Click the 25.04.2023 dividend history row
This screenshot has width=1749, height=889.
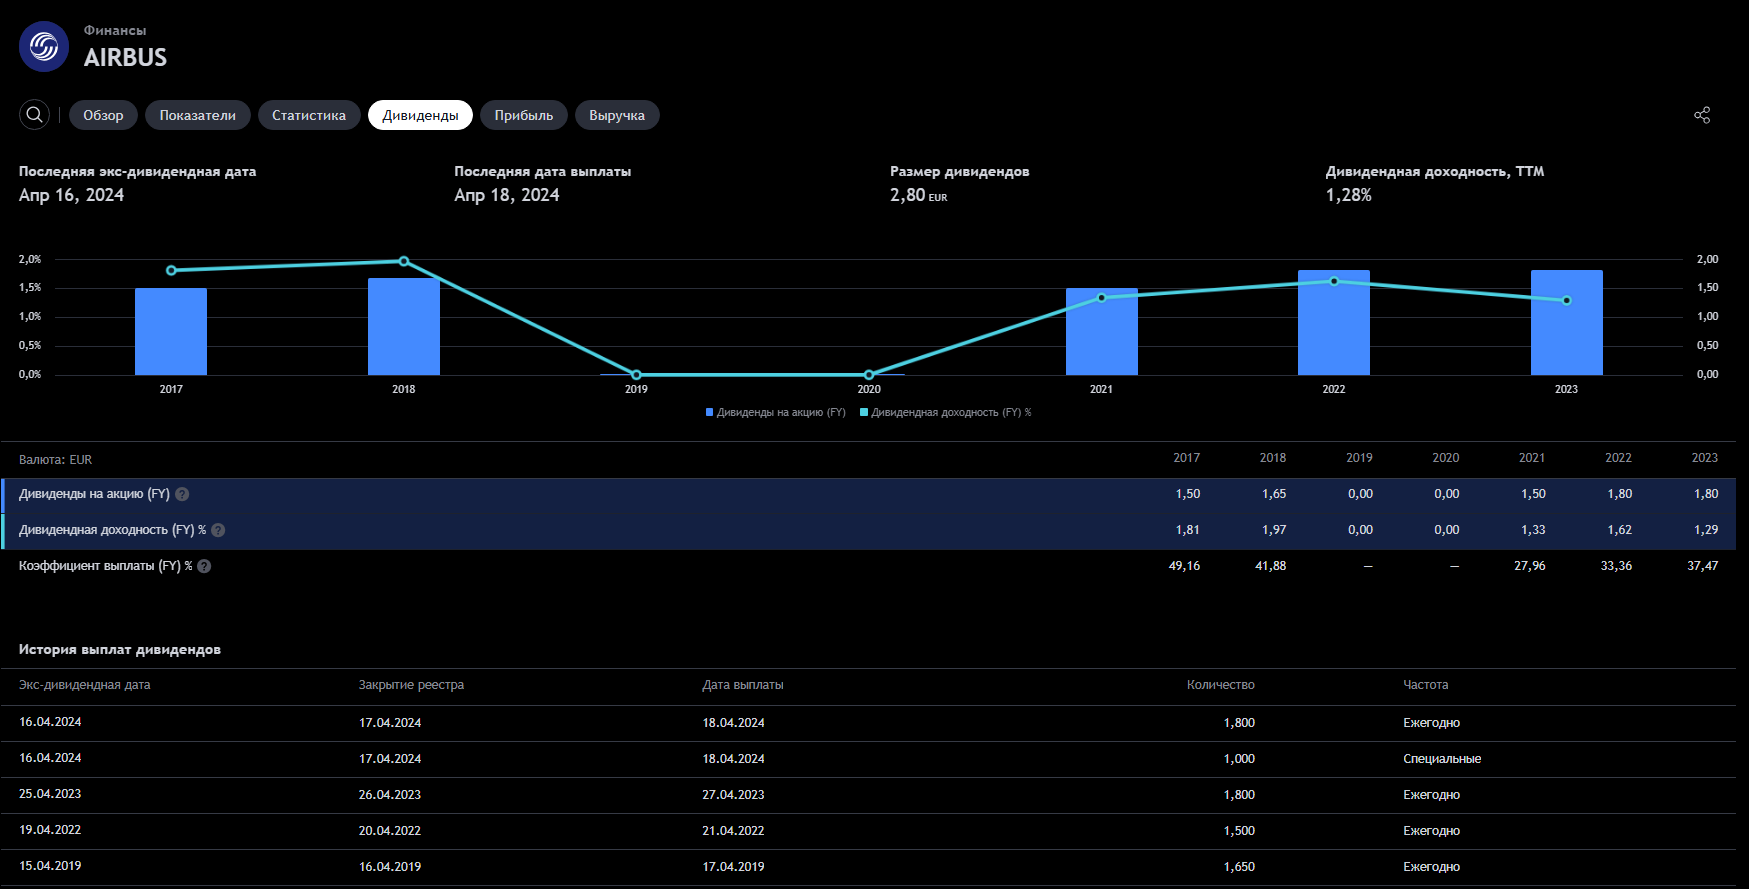pos(868,795)
